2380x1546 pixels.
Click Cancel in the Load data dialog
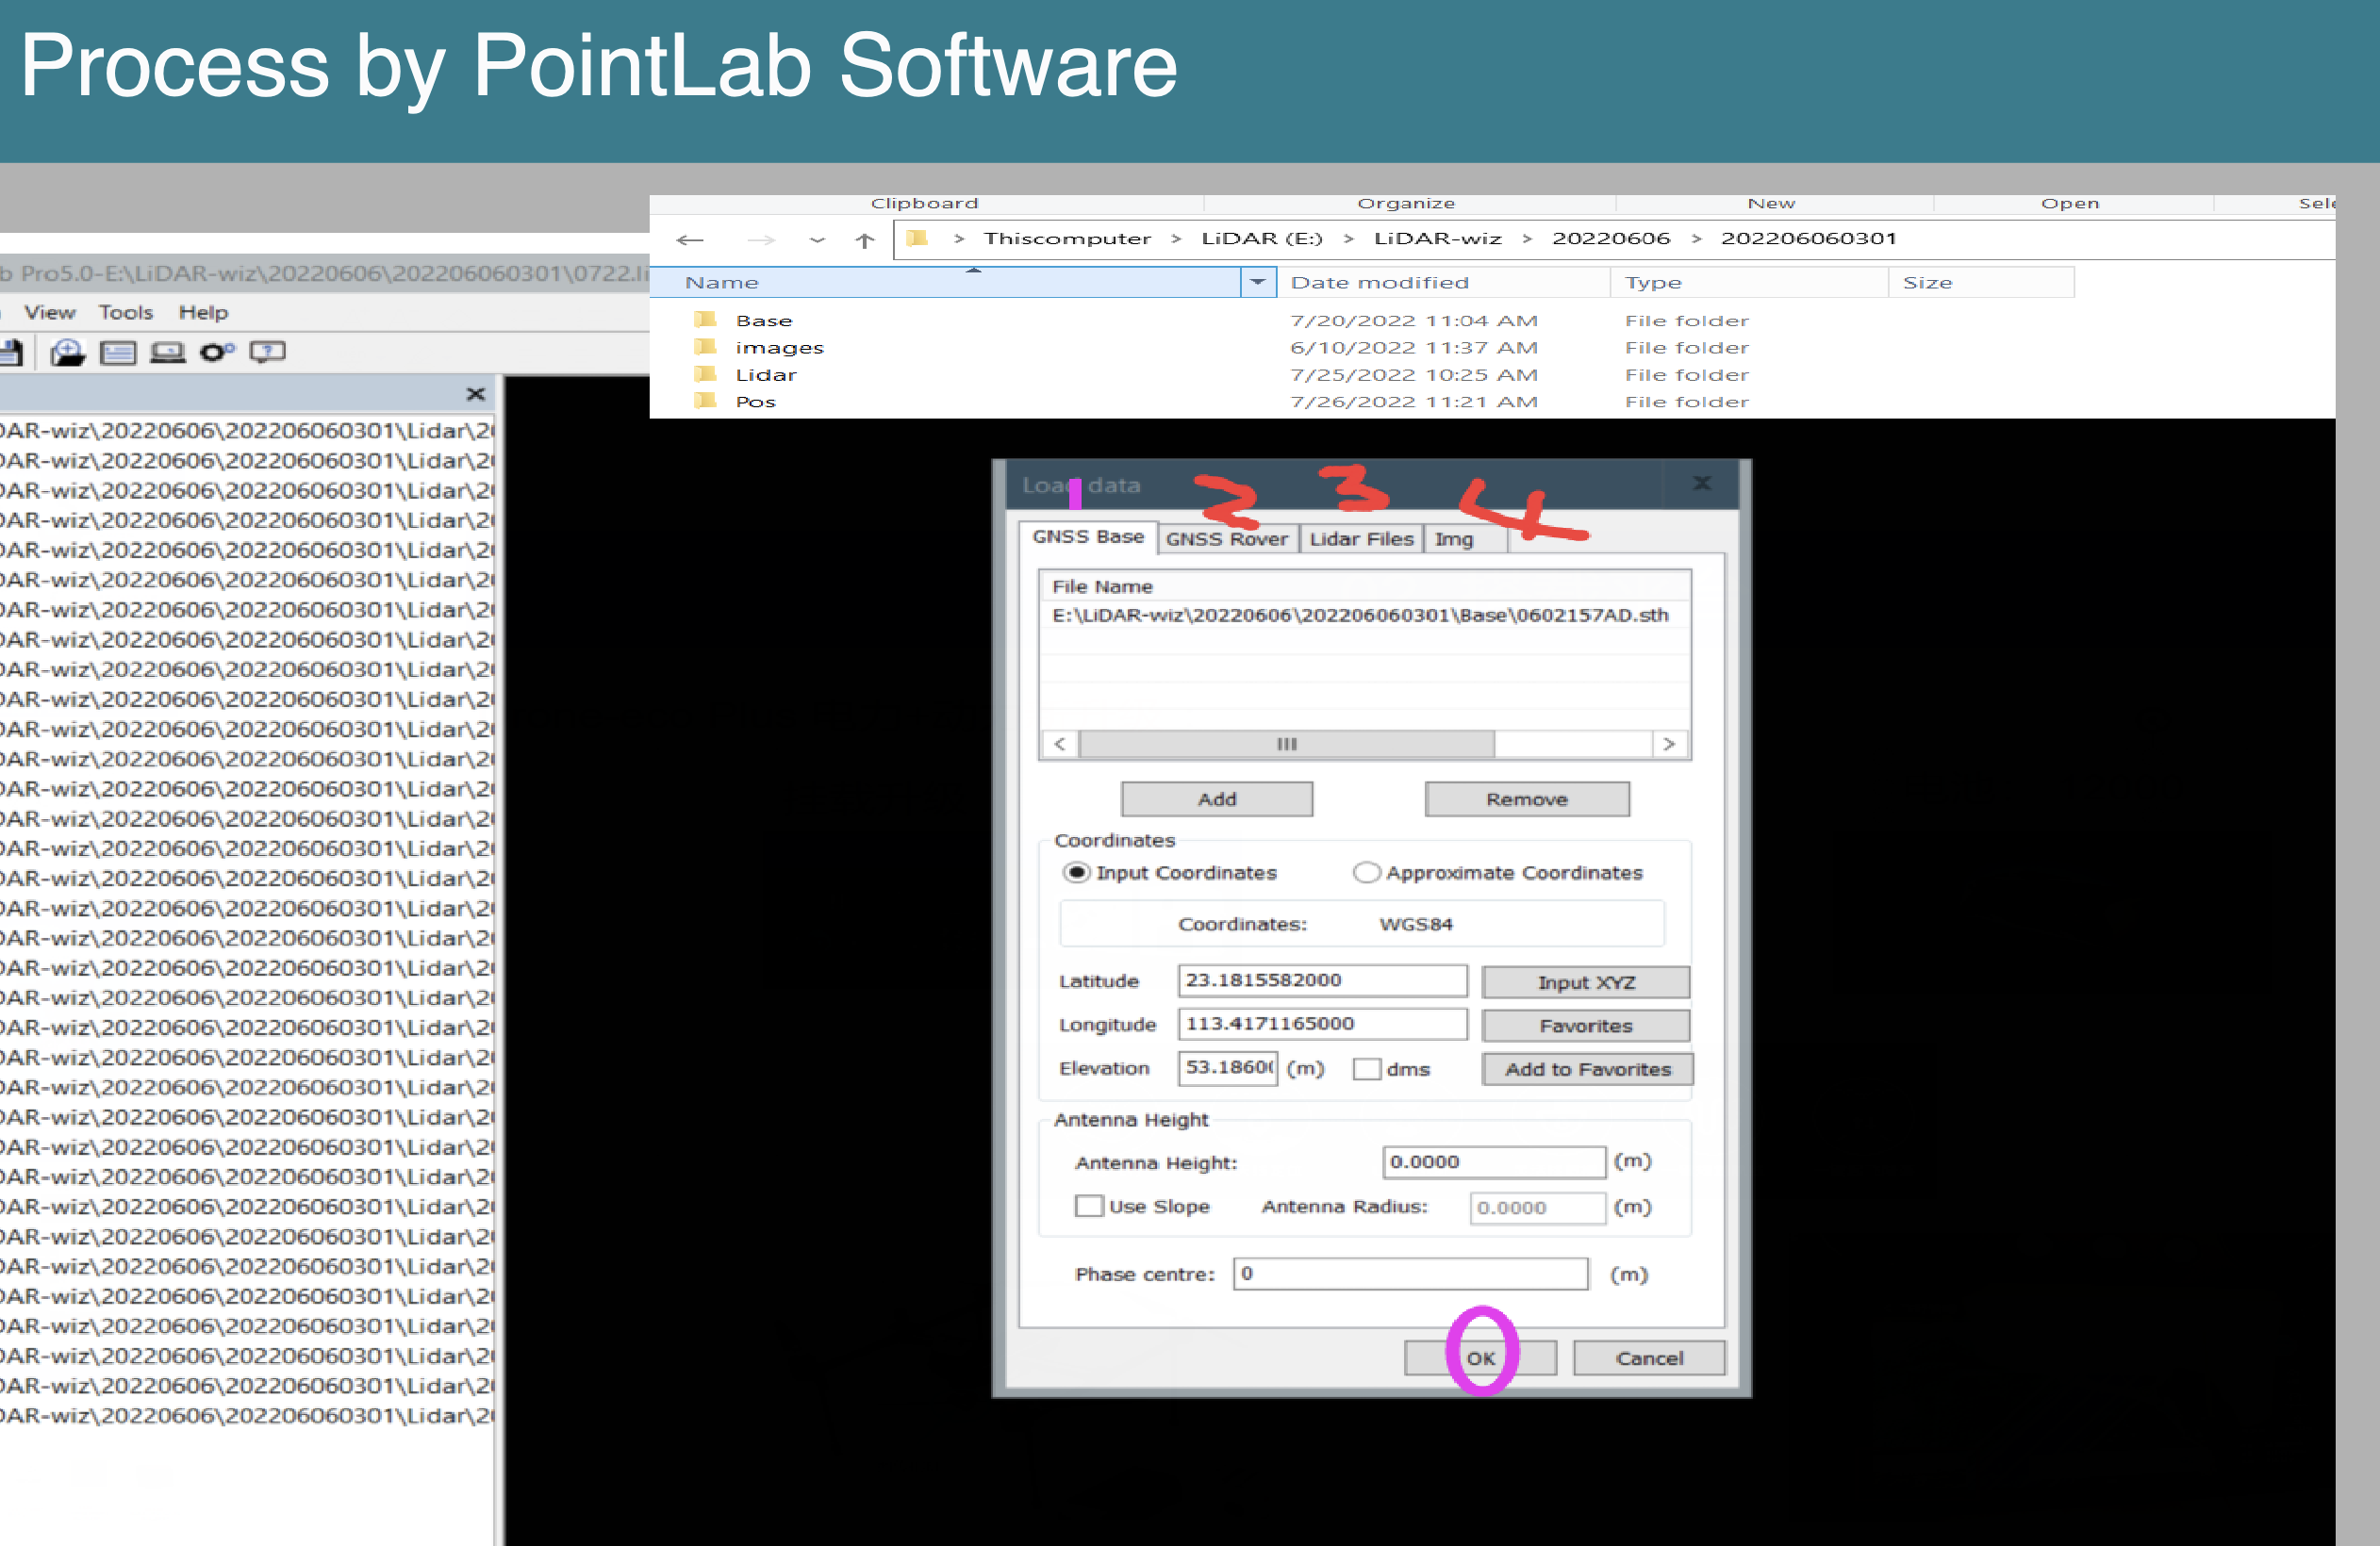pyautogui.click(x=1649, y=1358)
